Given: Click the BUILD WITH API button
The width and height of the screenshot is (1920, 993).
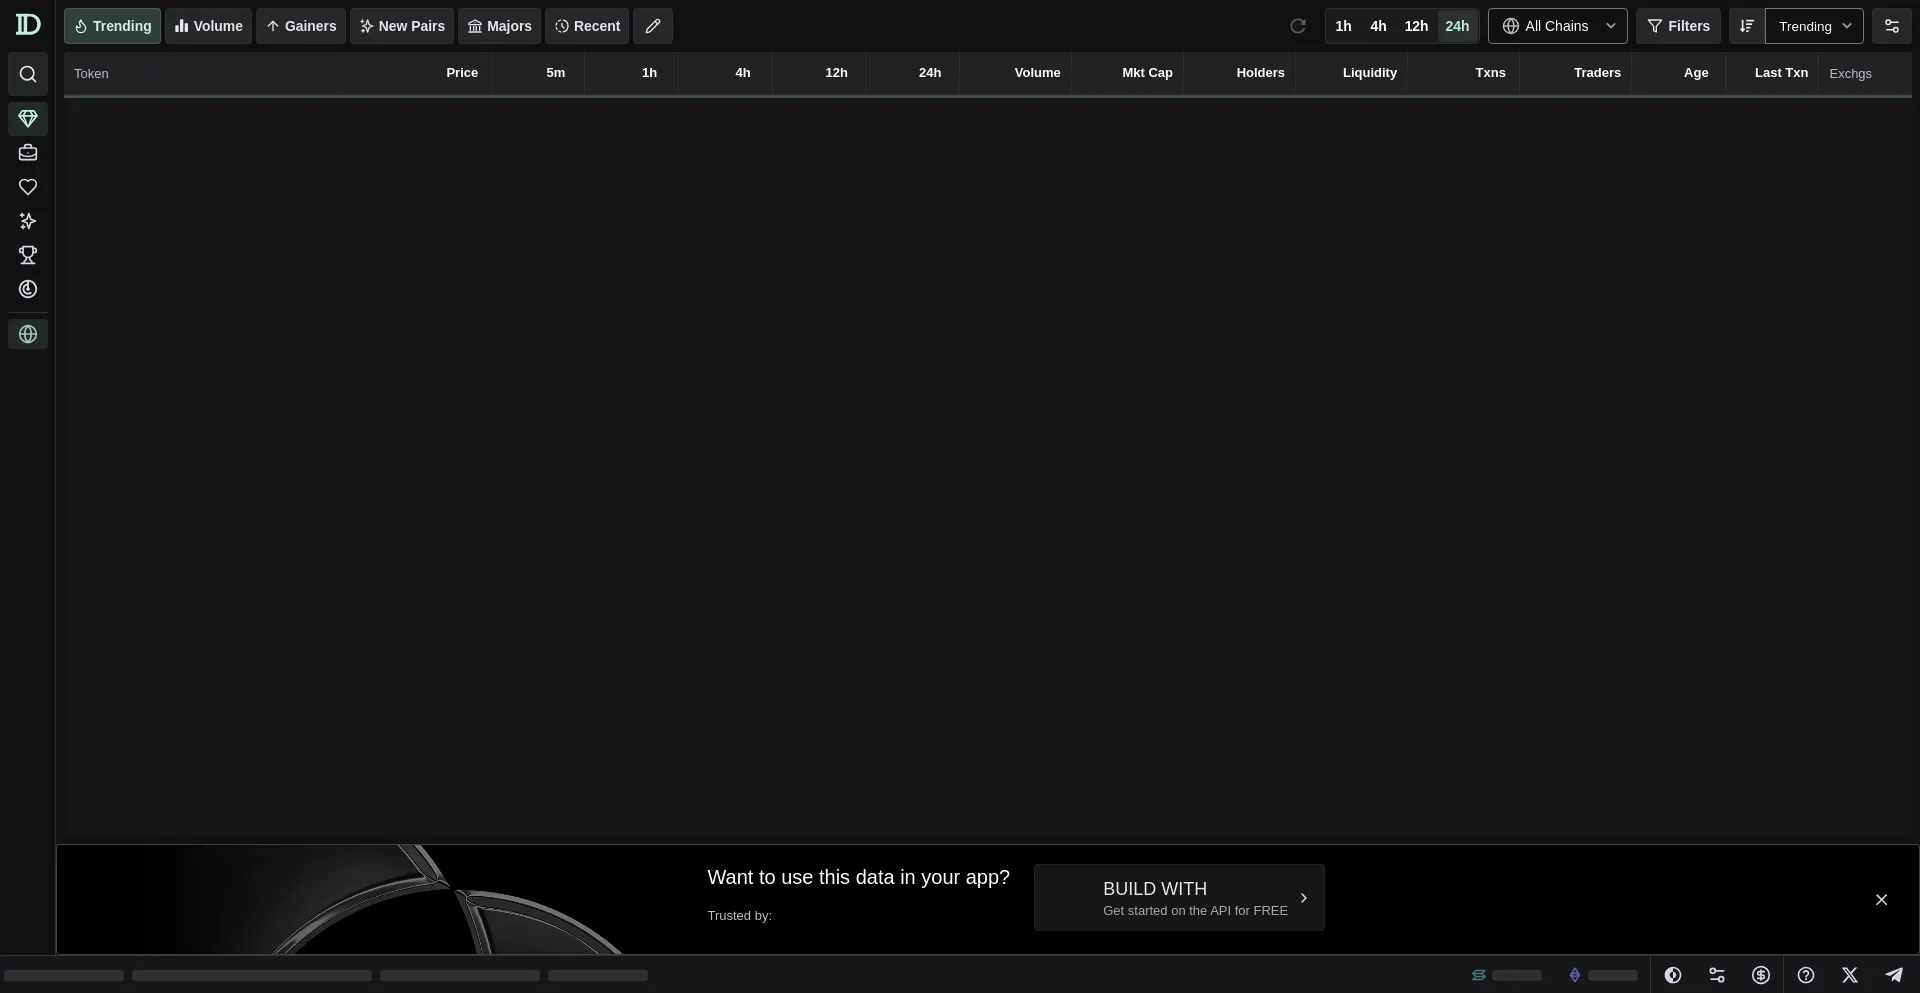Looking at the screenshot, I should click(x=1179, y=898).
